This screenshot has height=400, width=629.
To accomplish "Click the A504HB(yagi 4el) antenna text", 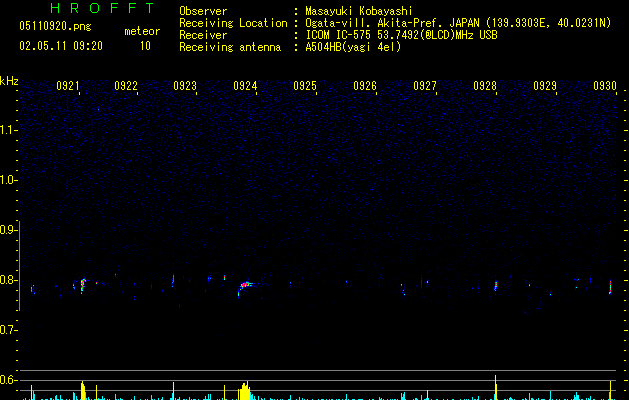I will pos(353,47).
